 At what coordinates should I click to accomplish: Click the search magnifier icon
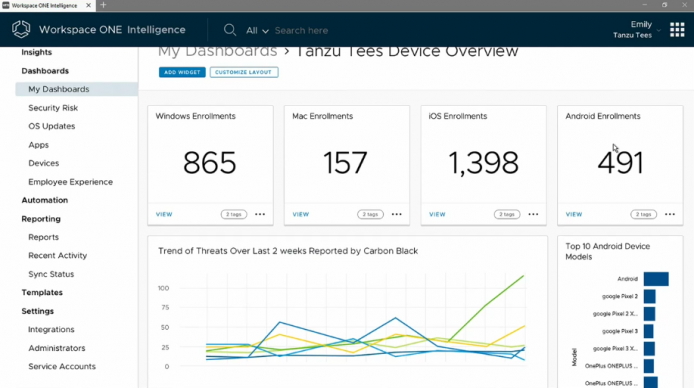click(229, 30)
